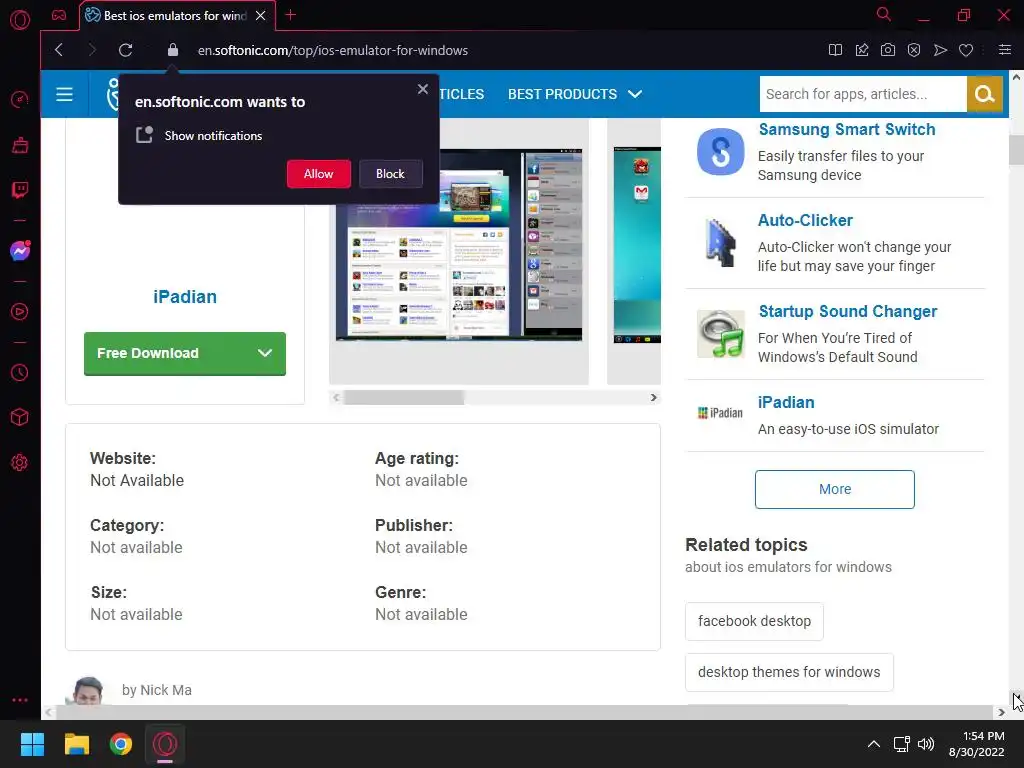1024x768 pixels.
Task: Dismiss the notification permission popup
Action: [x=423, y=89]
